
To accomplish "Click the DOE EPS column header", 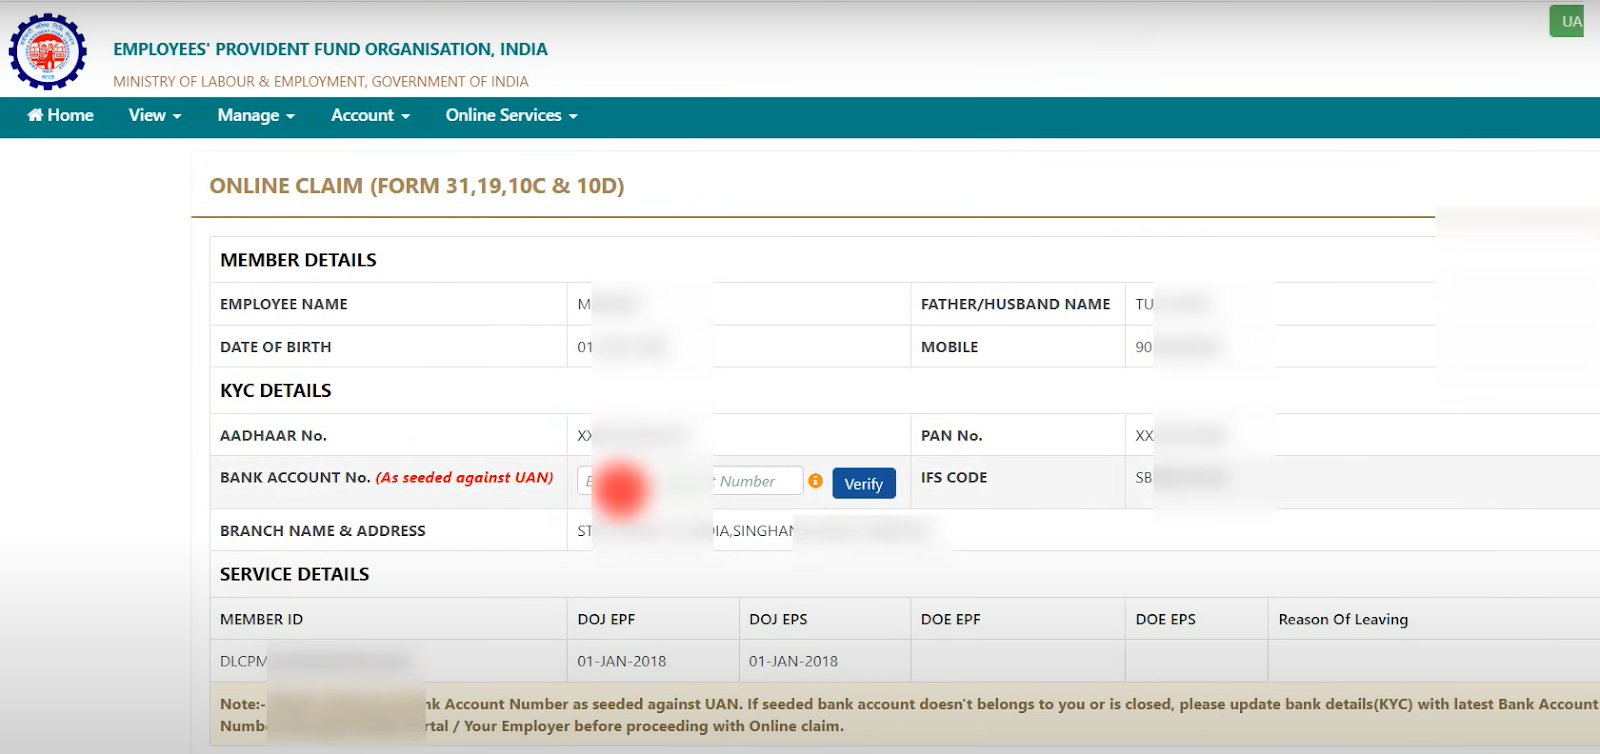I will pyautogui.click(x=1166, y=619).
